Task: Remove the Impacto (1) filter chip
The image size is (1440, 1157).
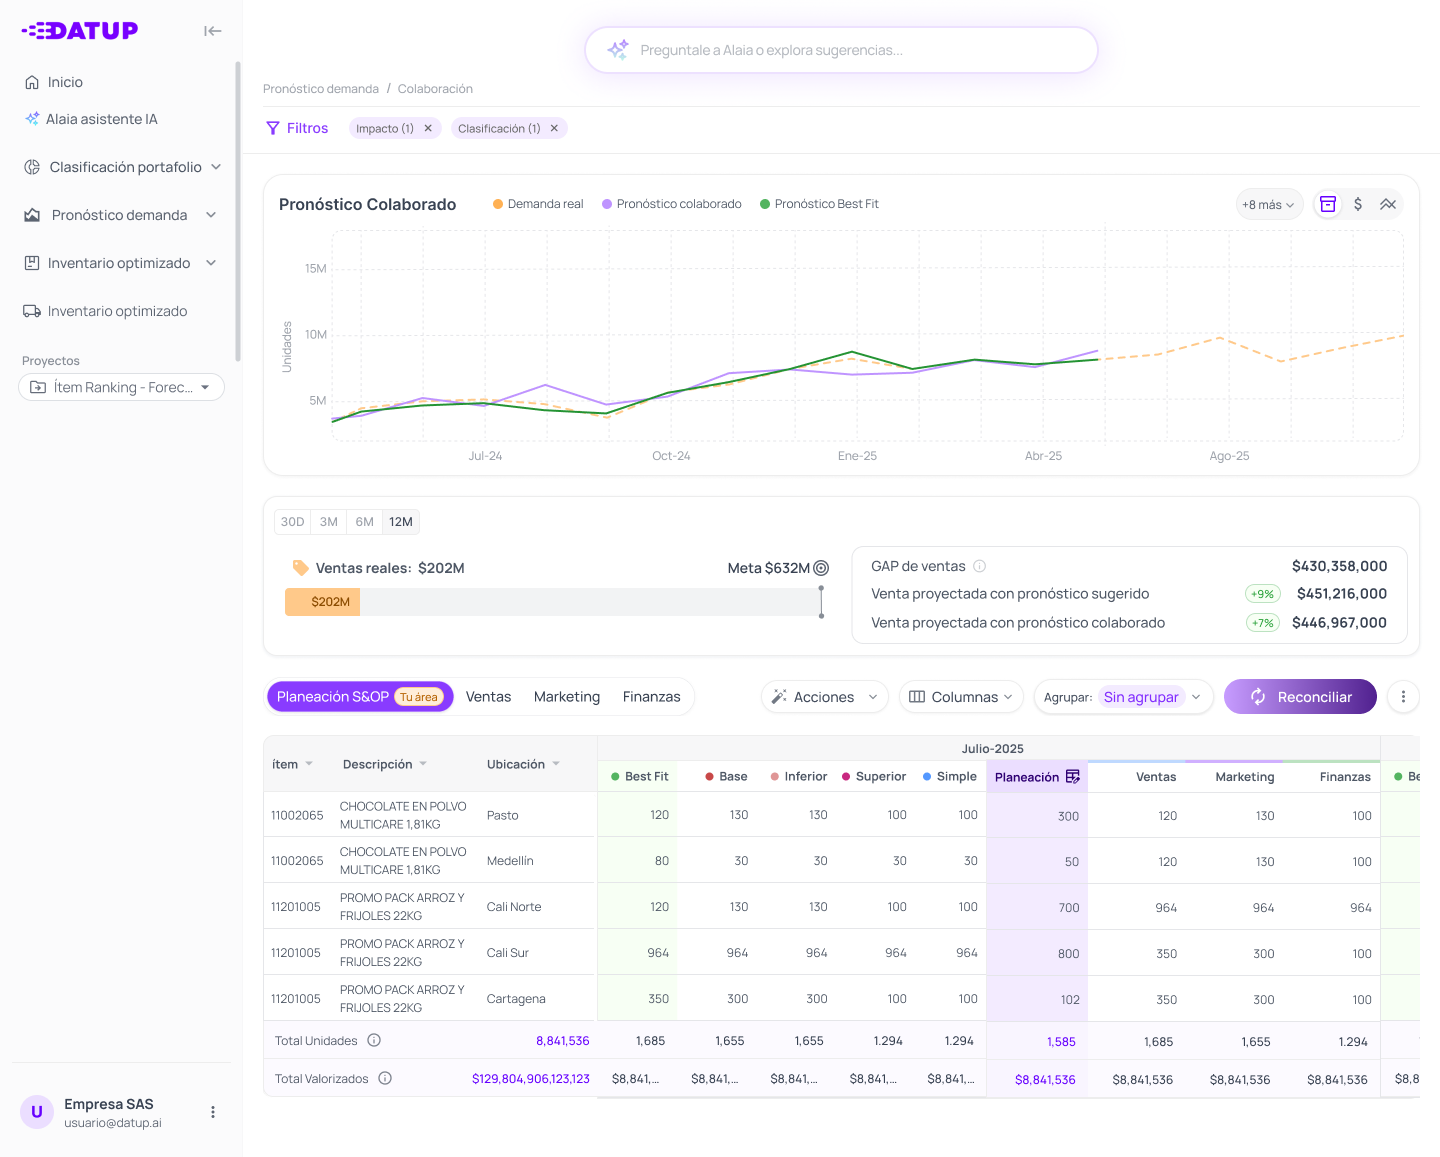Action: [428, 128]
